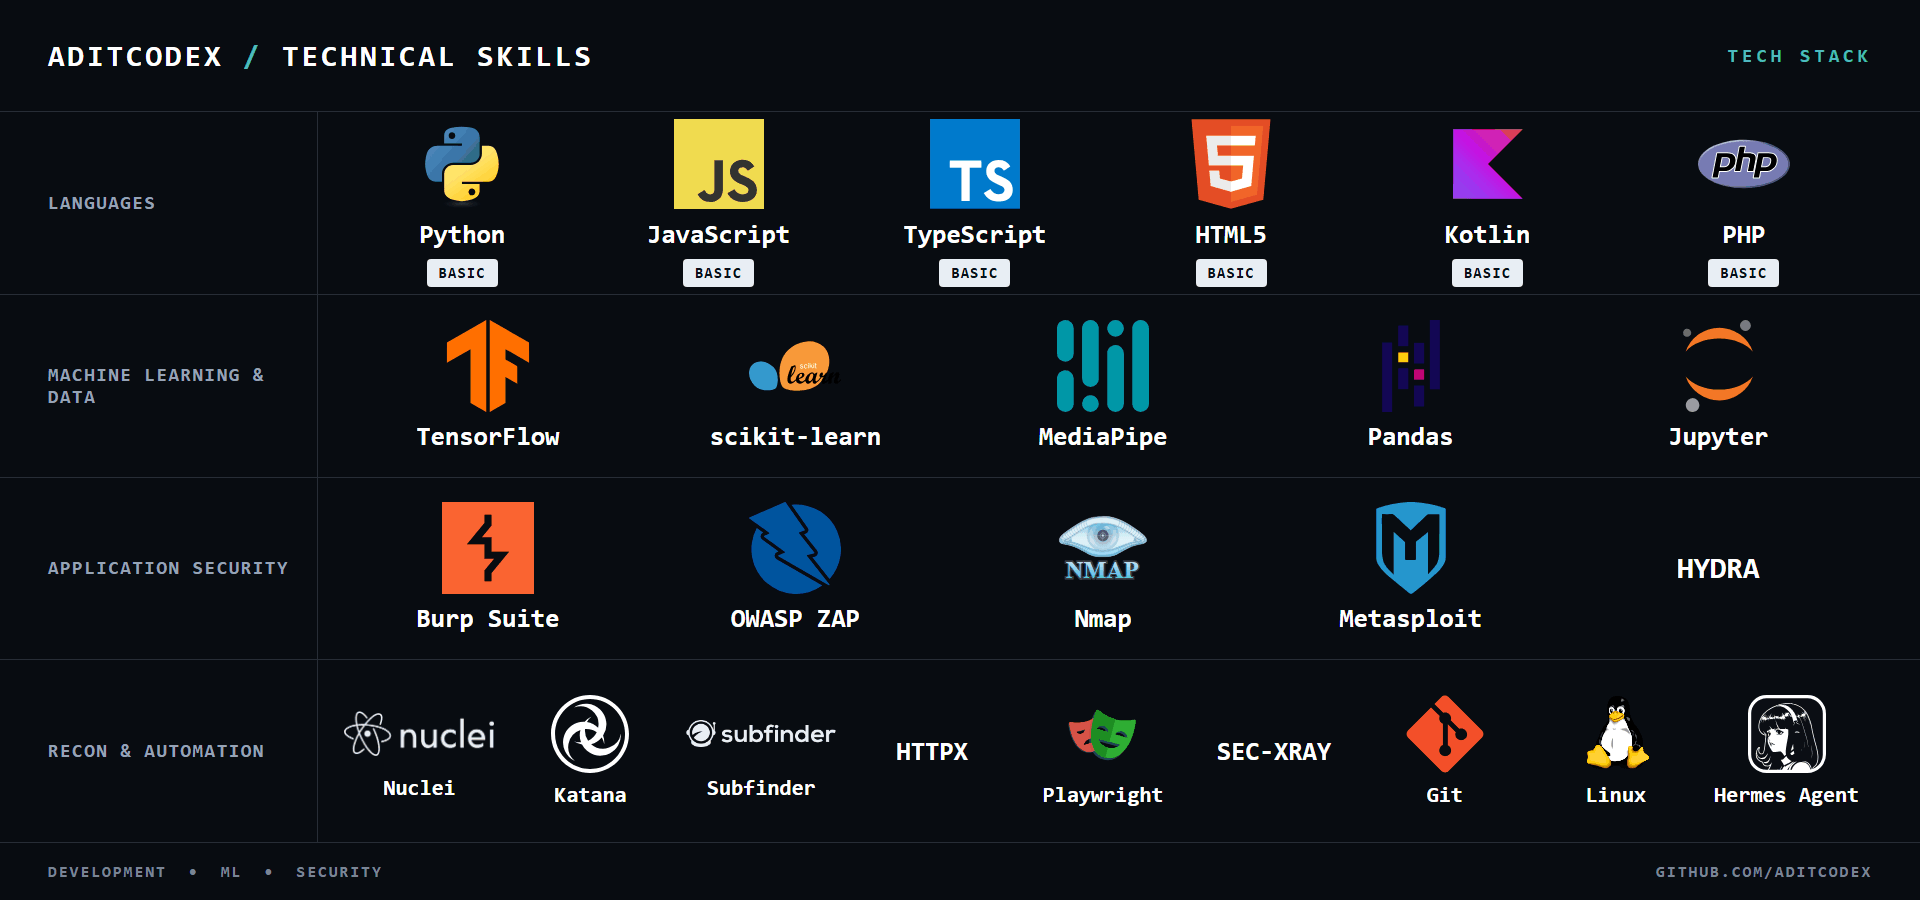Click the TypeScript TS logo
Image resolution: width=1920 pixels, height=900 pixels.
point(974,164)
